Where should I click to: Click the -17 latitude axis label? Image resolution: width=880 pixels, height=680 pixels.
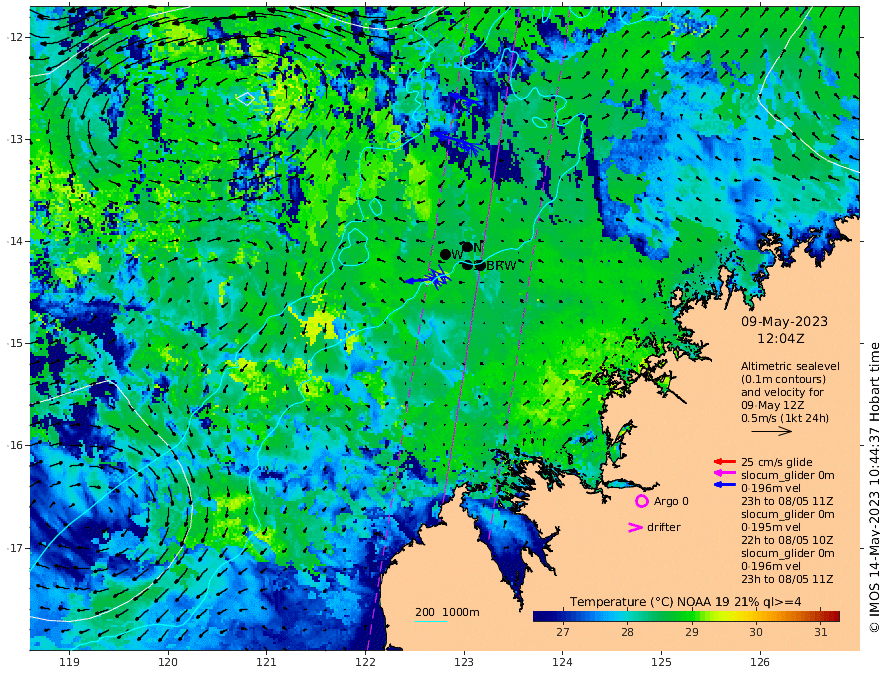click(15, 548)
